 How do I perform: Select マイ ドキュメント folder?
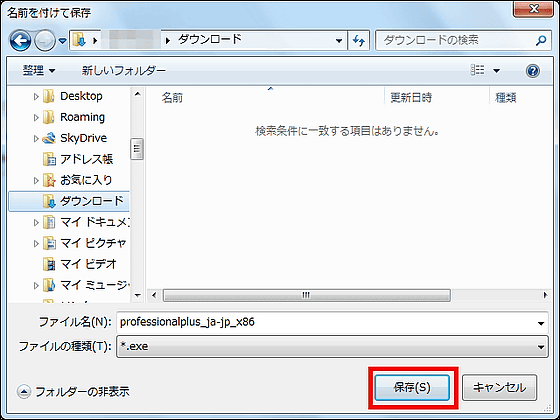pyautogui.click(x=95, y=222)
